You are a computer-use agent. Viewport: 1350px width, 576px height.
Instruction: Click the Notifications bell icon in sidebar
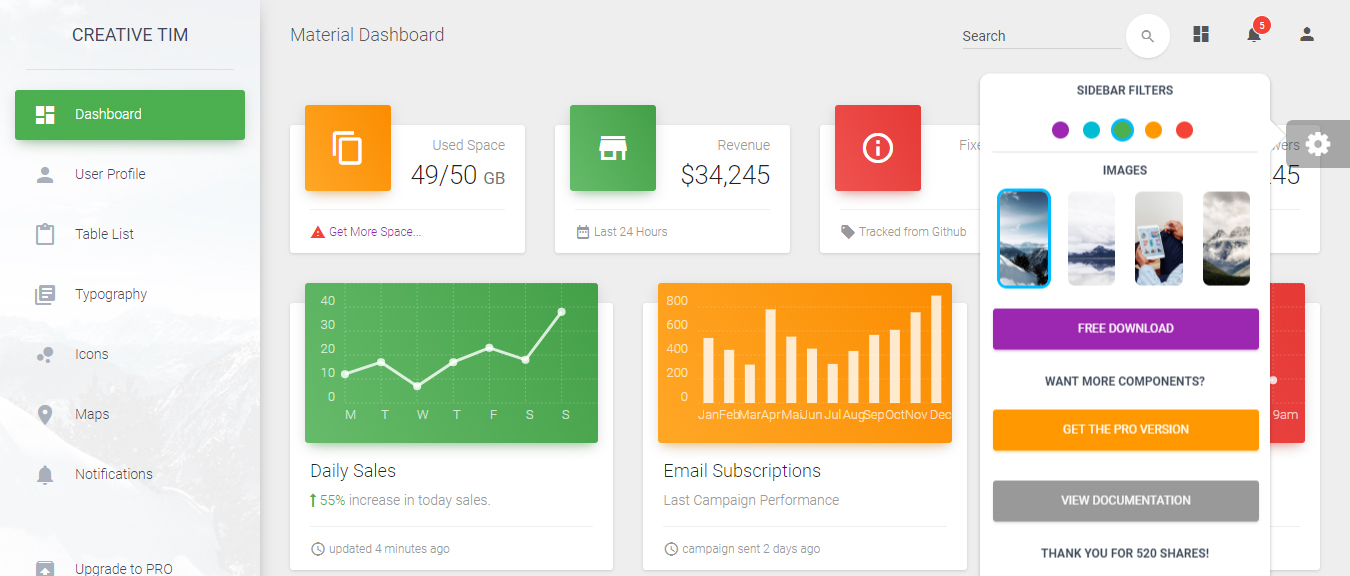click(45, 474)
